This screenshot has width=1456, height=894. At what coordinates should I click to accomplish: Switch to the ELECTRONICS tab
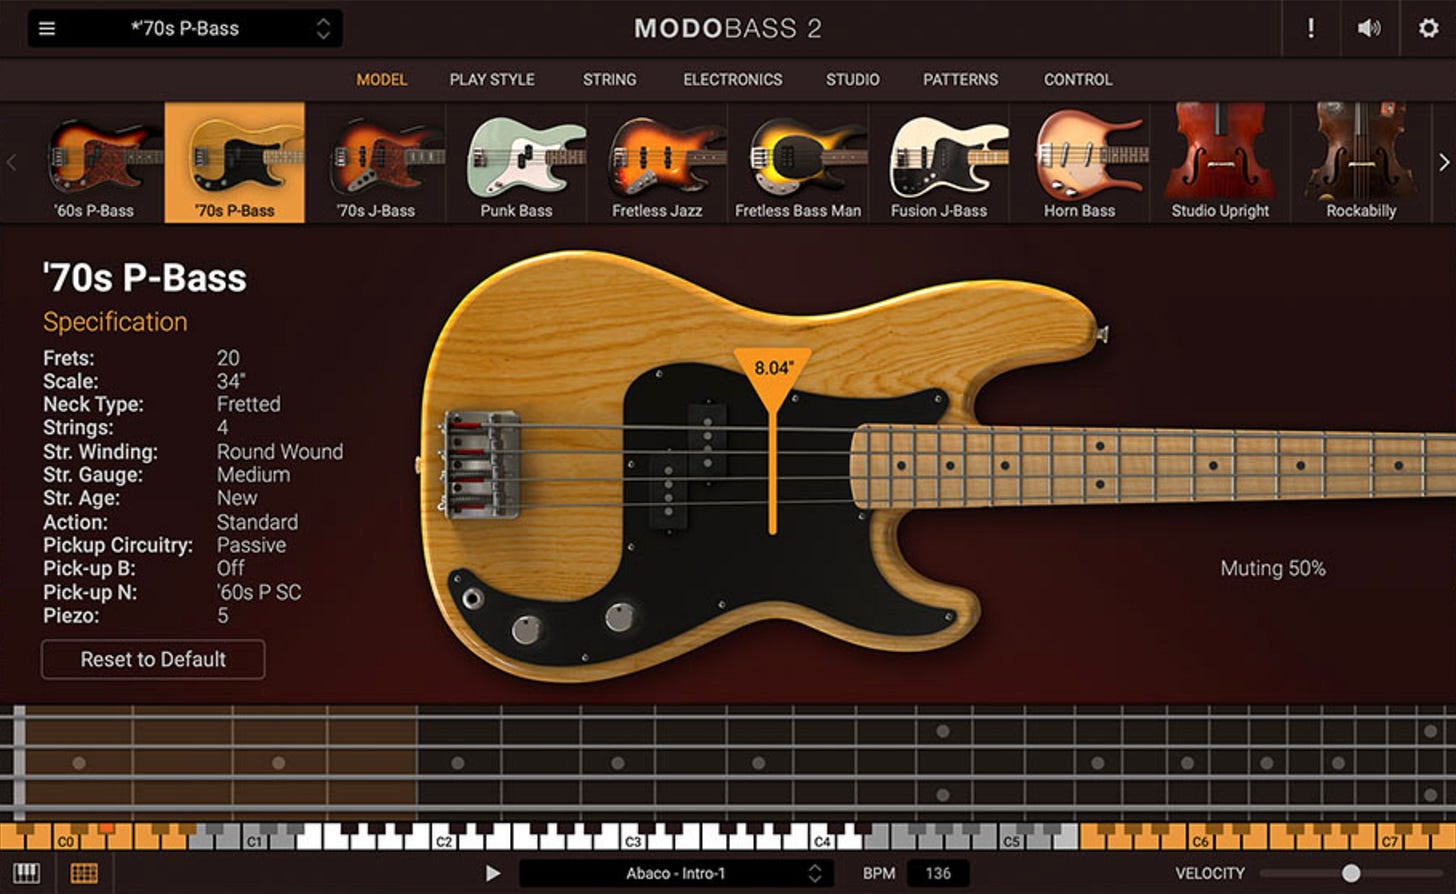point(732,79)
